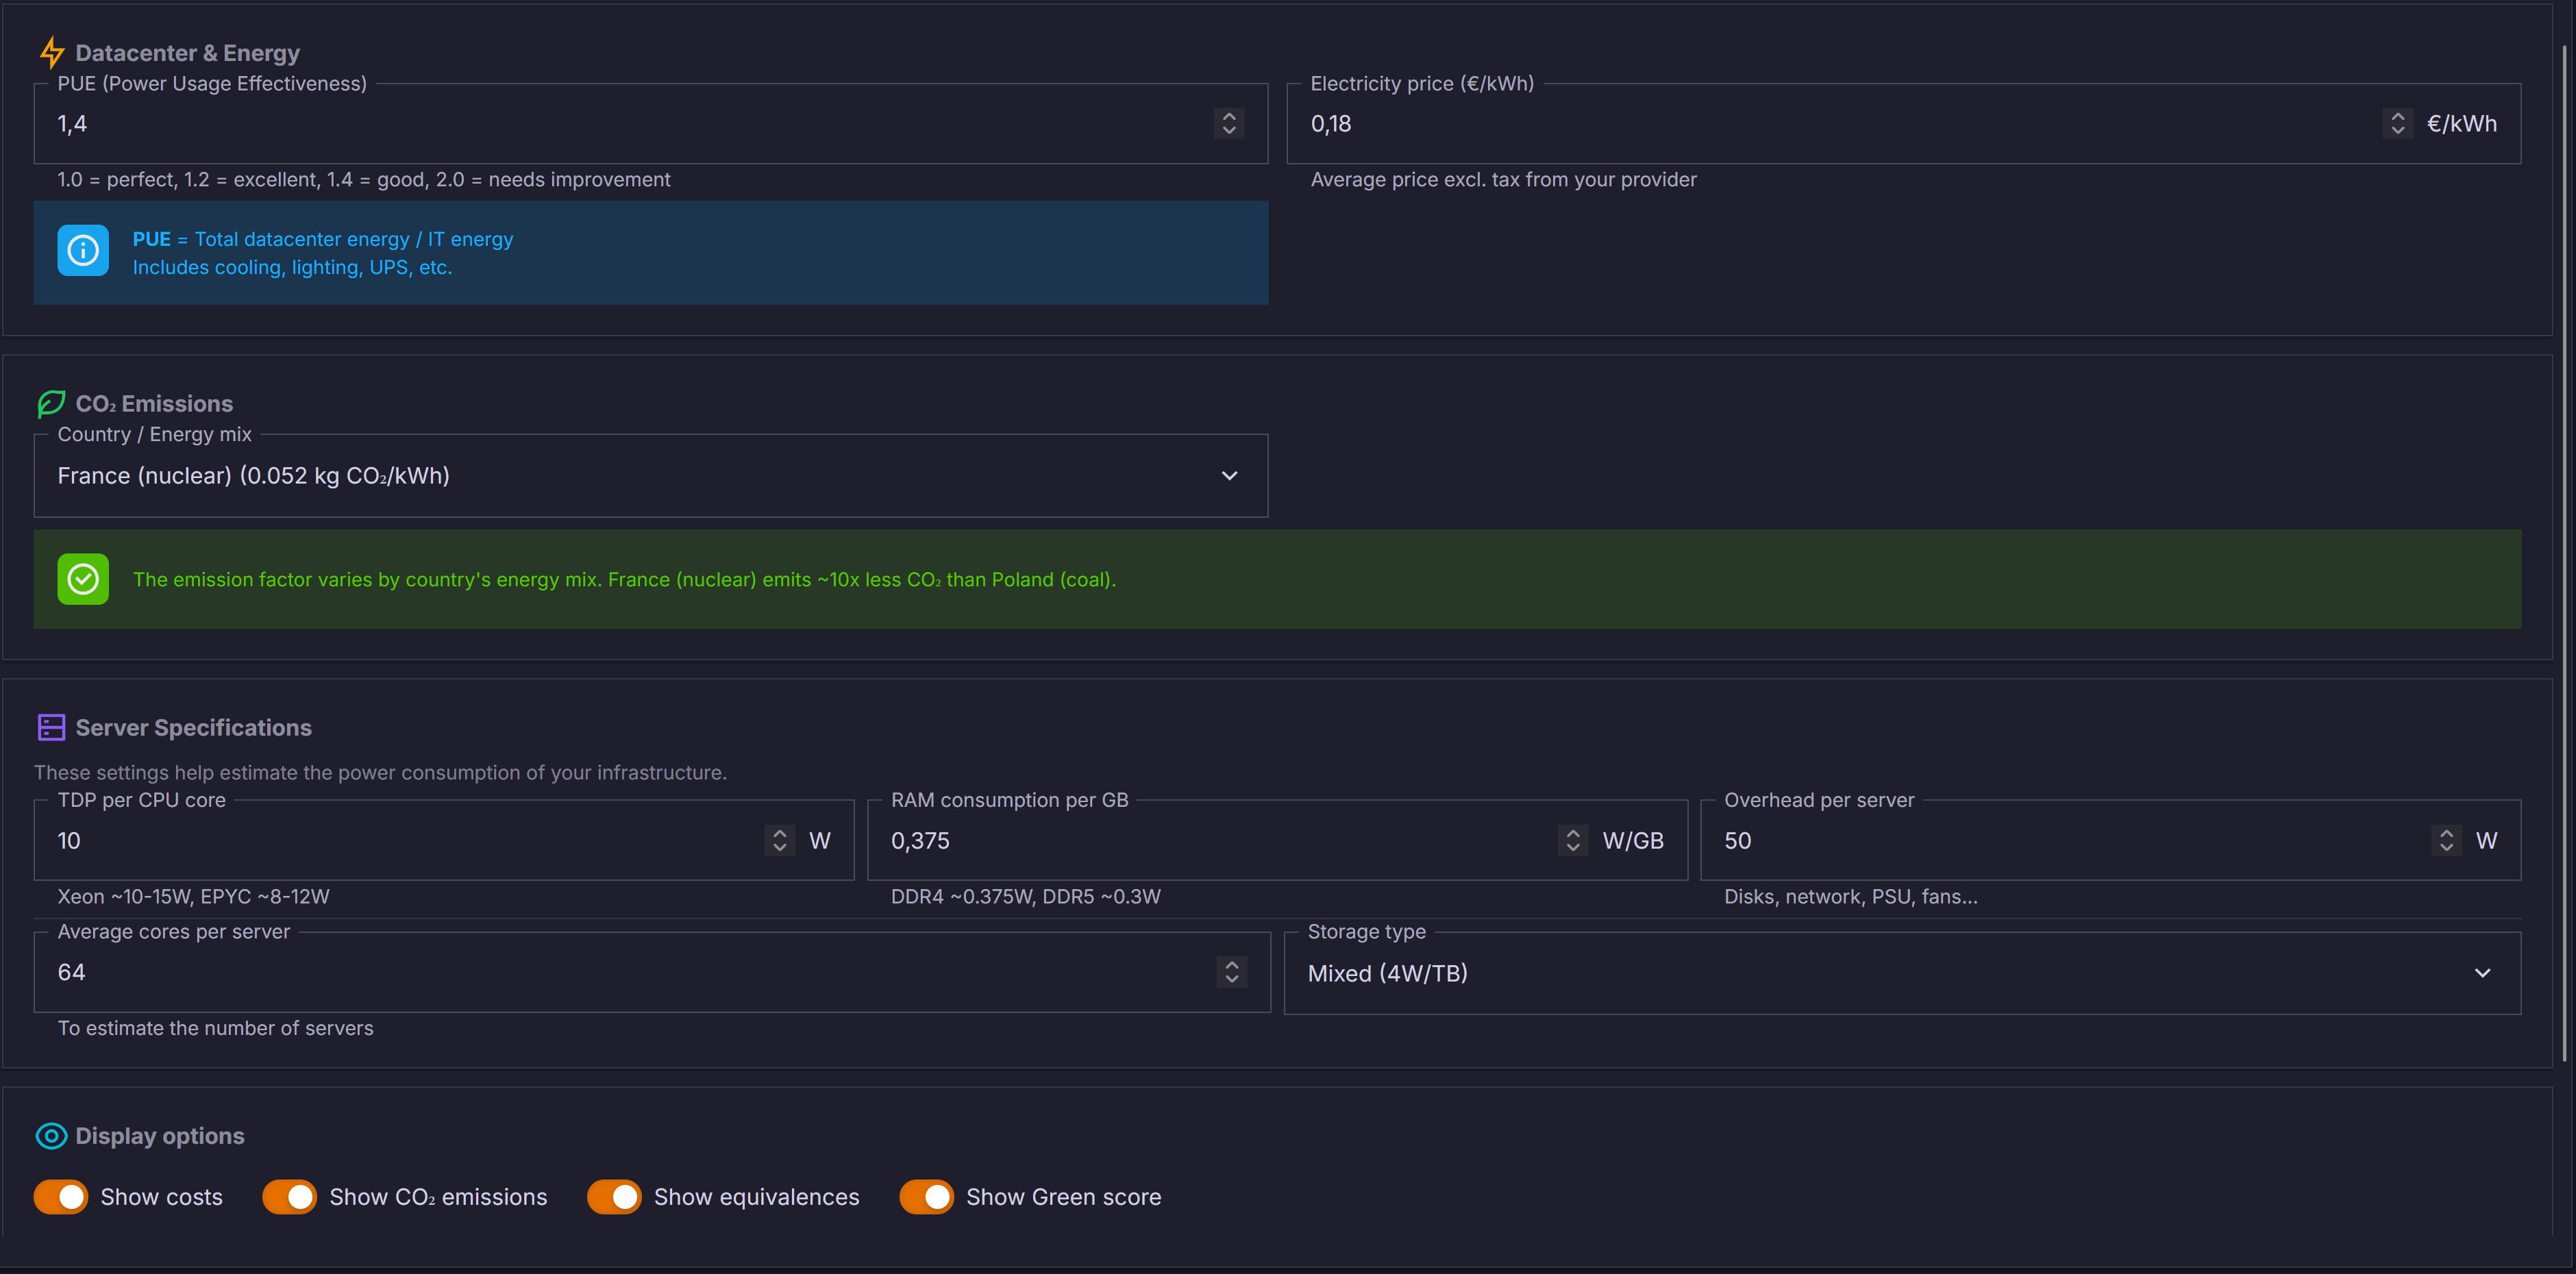The width and height of the screenshot is (2576, 1274).
Task: Click the blue info icon in the PUE banner
Action: (83, 250)
